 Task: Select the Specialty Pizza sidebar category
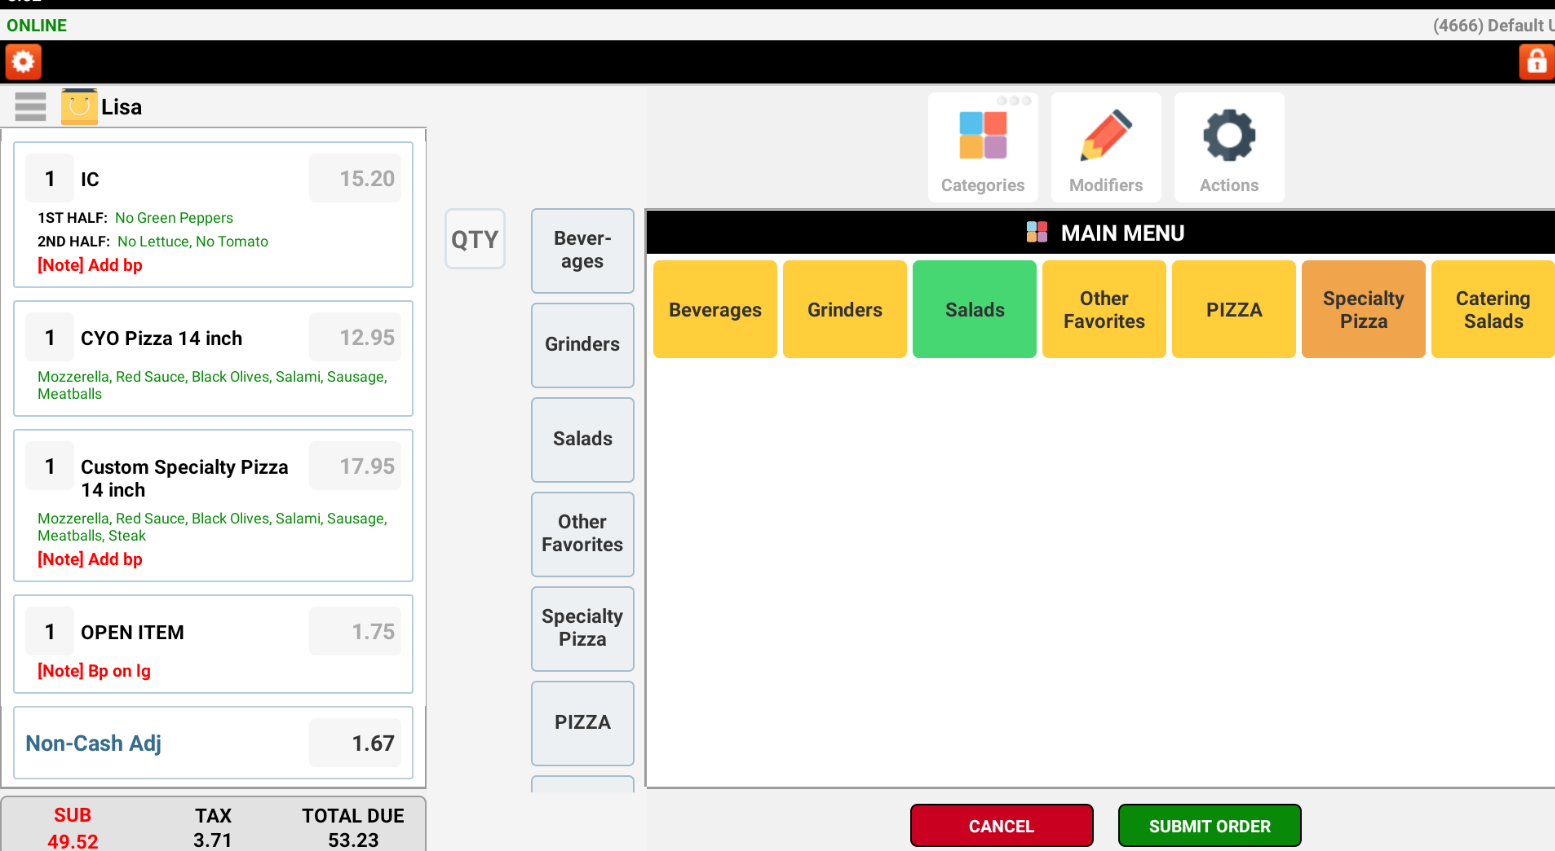(583, 629)
